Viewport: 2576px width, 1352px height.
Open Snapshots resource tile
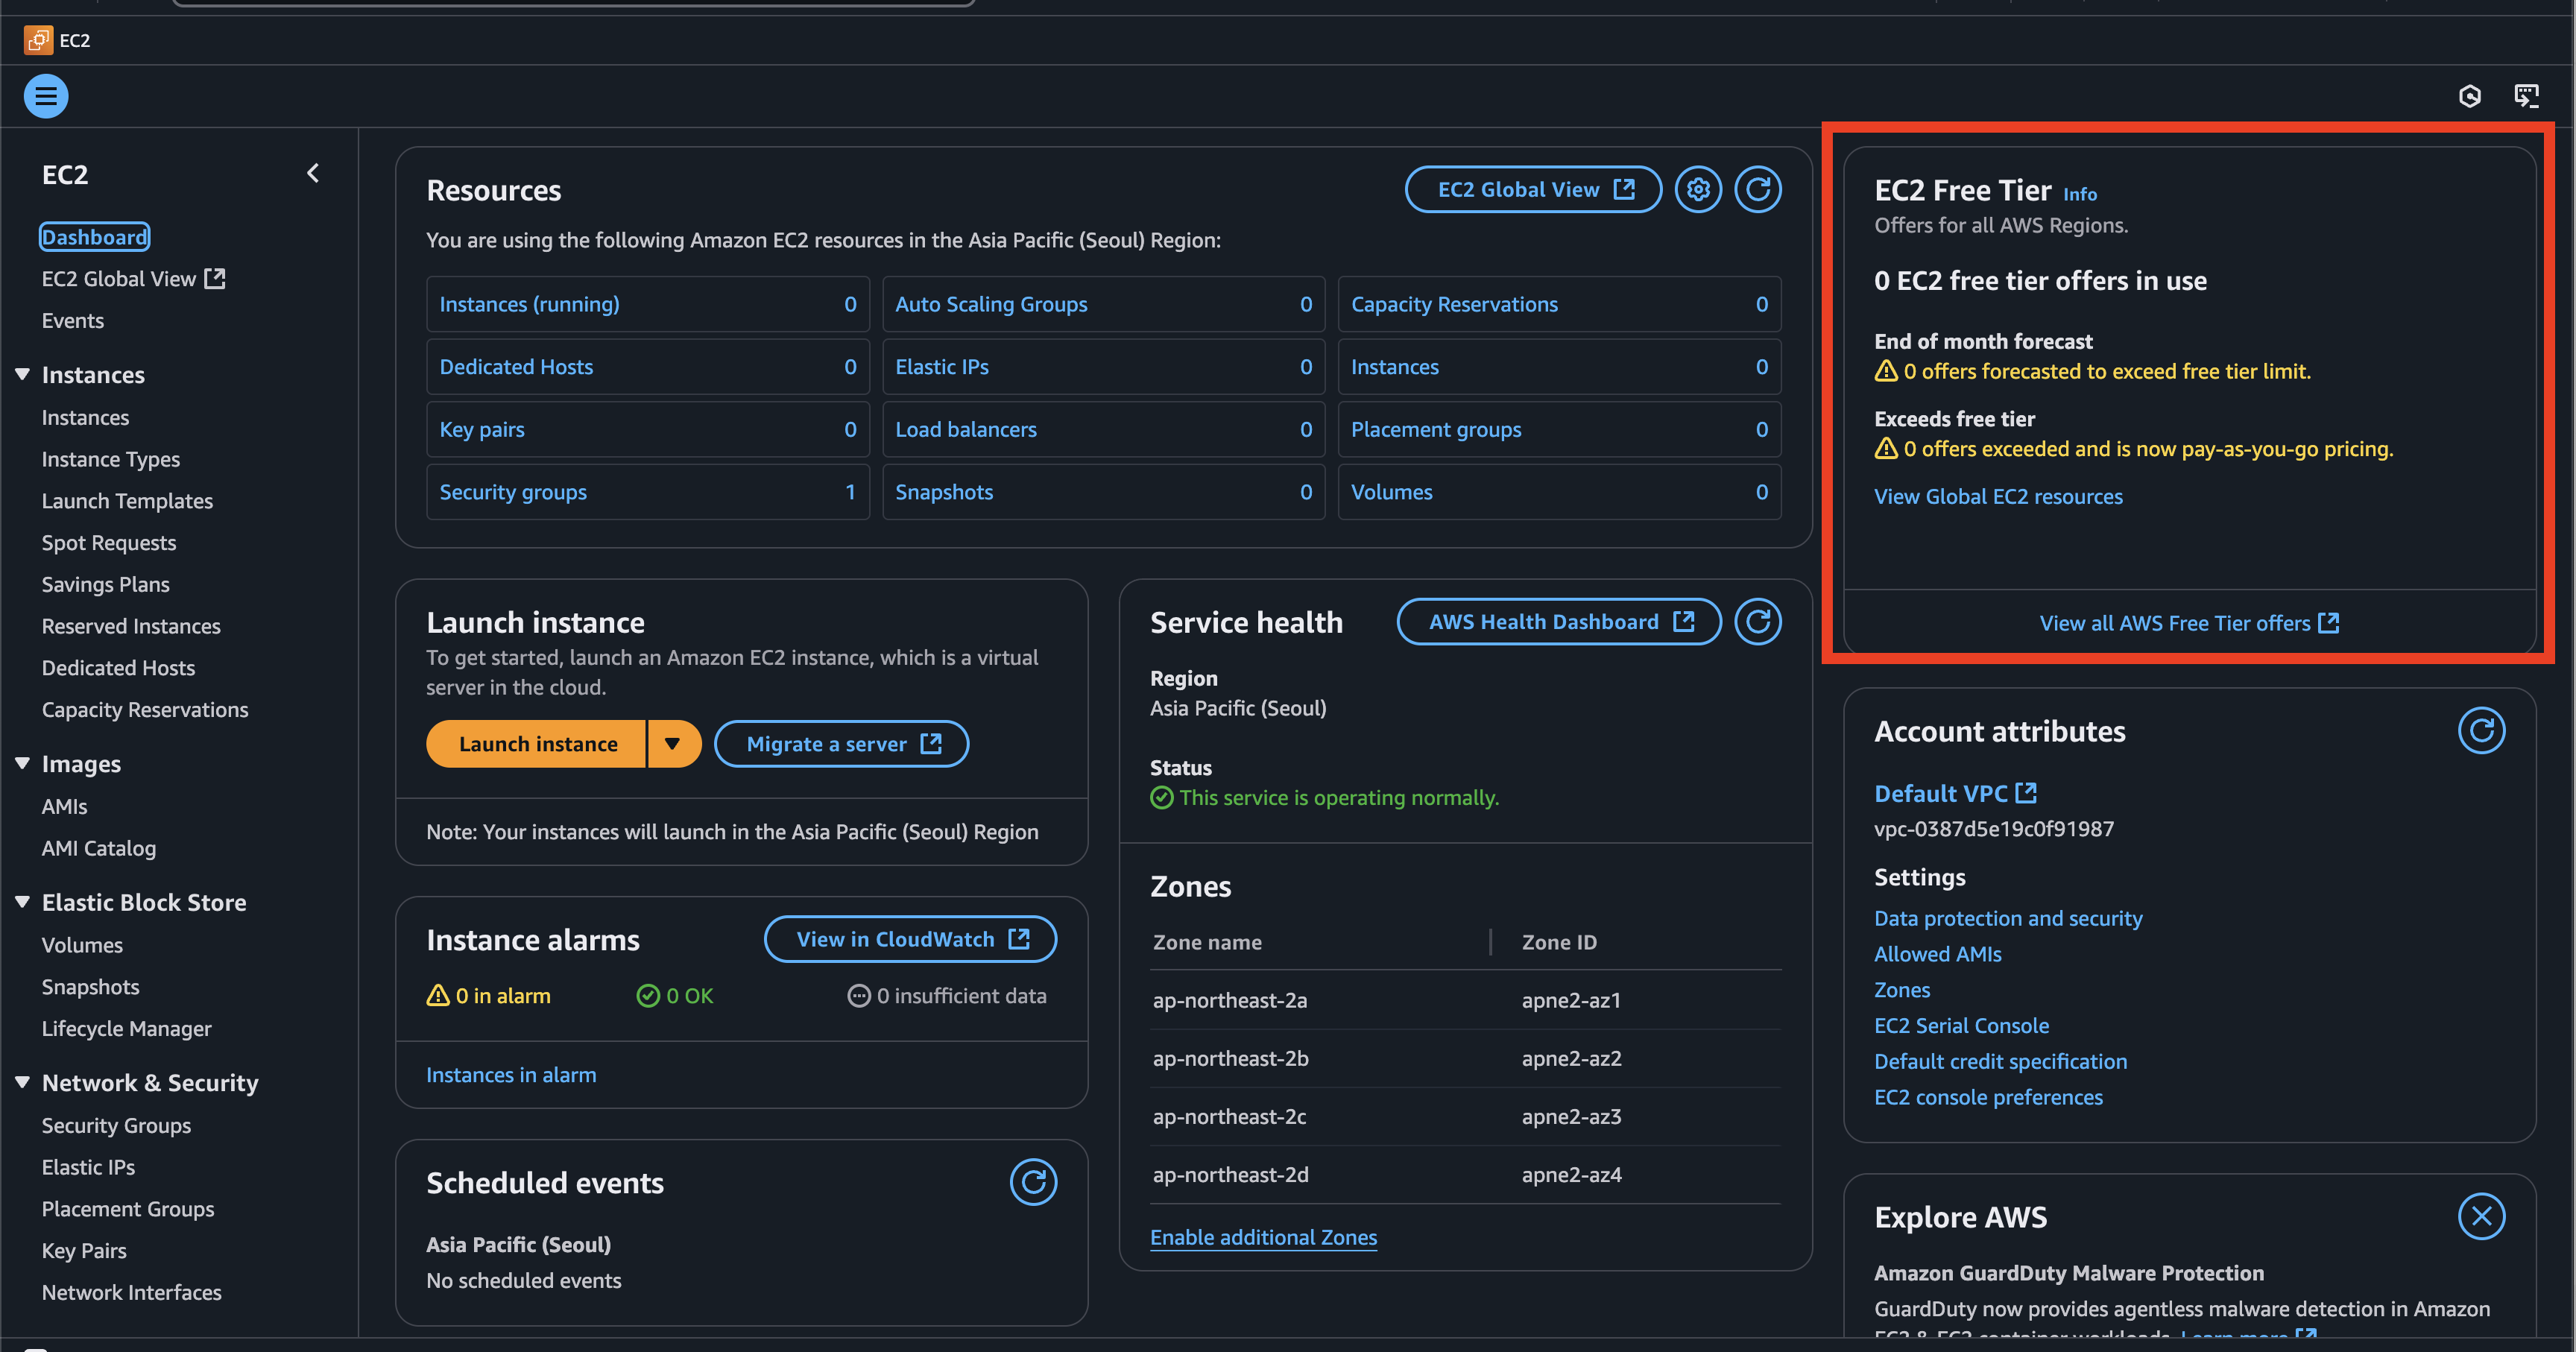pyautogui.click(x=1103, y=492)
